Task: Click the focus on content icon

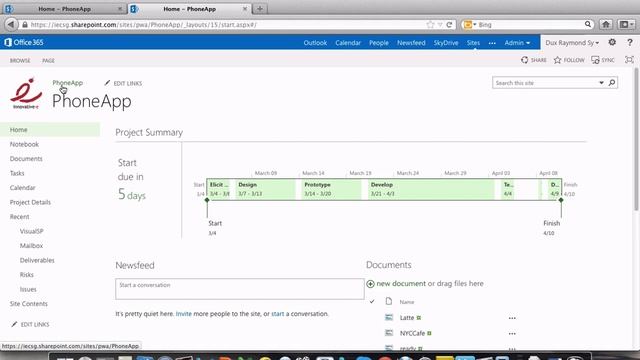Action: click(629, 60)
